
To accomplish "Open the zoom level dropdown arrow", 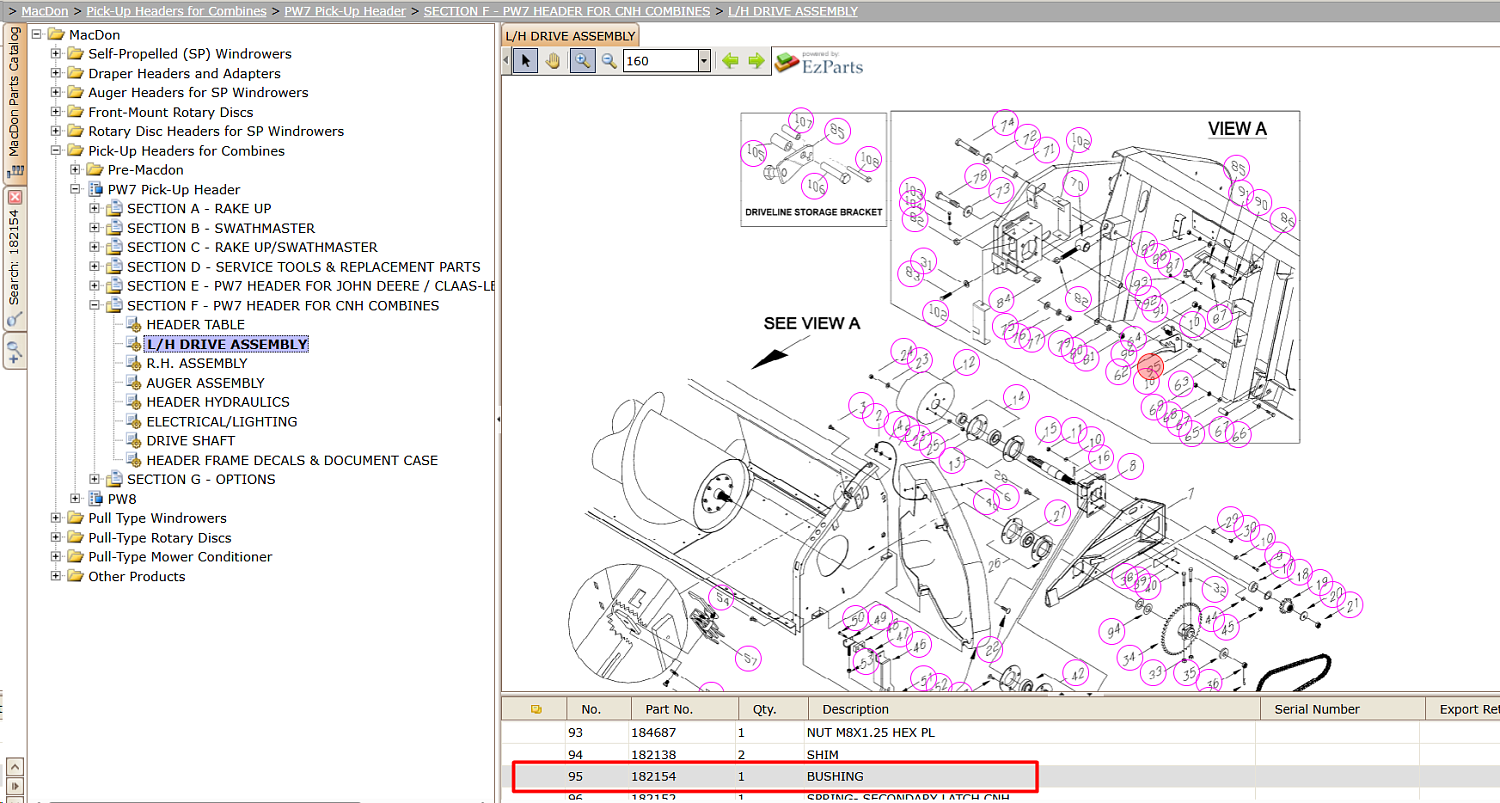I will pos(704,61).
